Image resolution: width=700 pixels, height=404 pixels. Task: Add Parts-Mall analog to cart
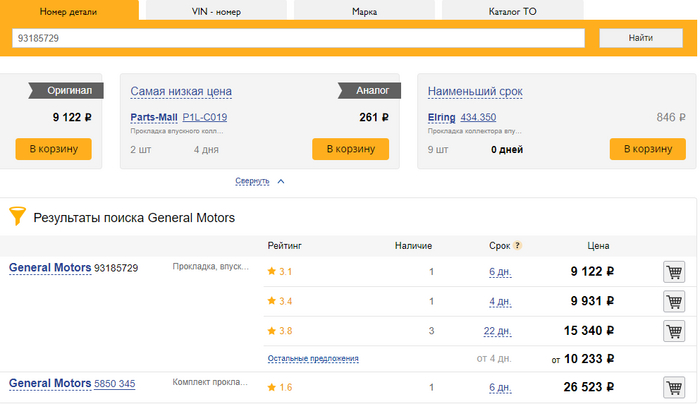tap(350, 149)
